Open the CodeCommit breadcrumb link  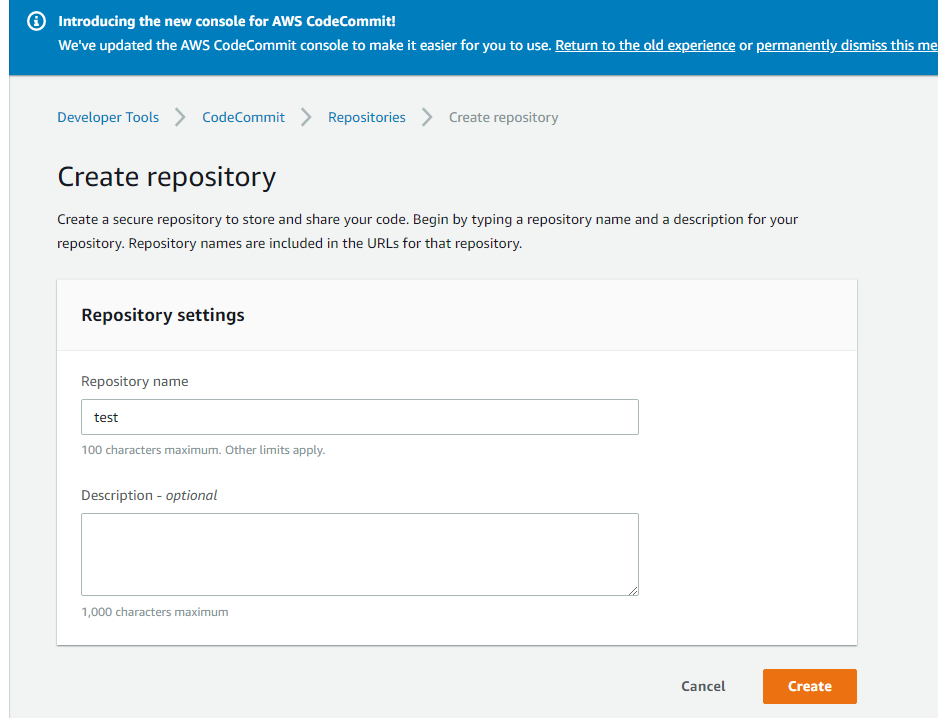pyautogui.click(x=243, y=117)
